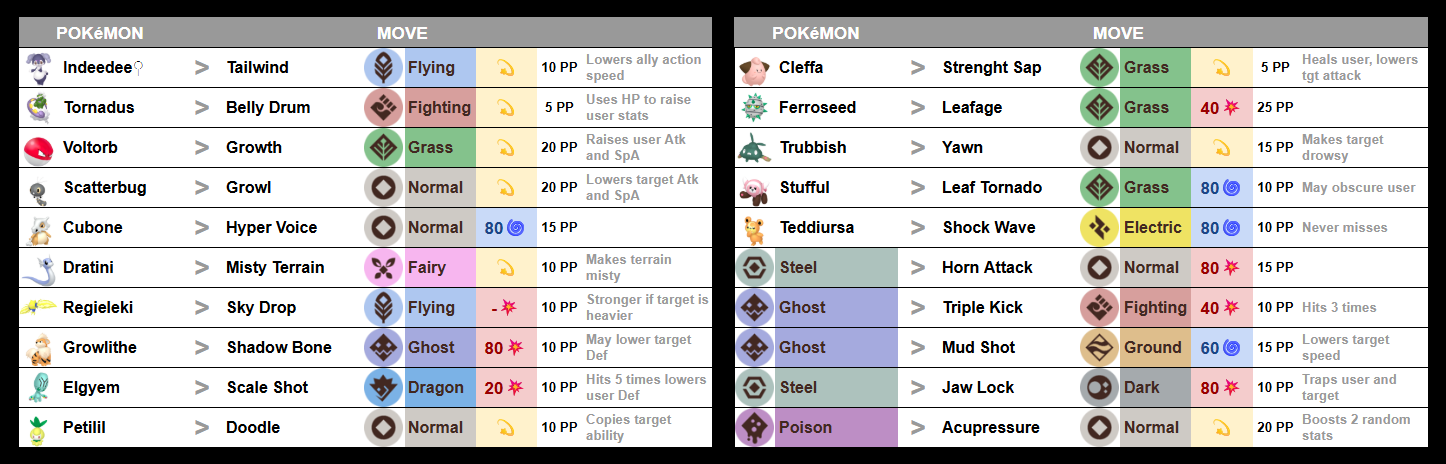Click the arrow before Triple Kick
This screenshot has height=464, width=1446.
pos(918,308)
